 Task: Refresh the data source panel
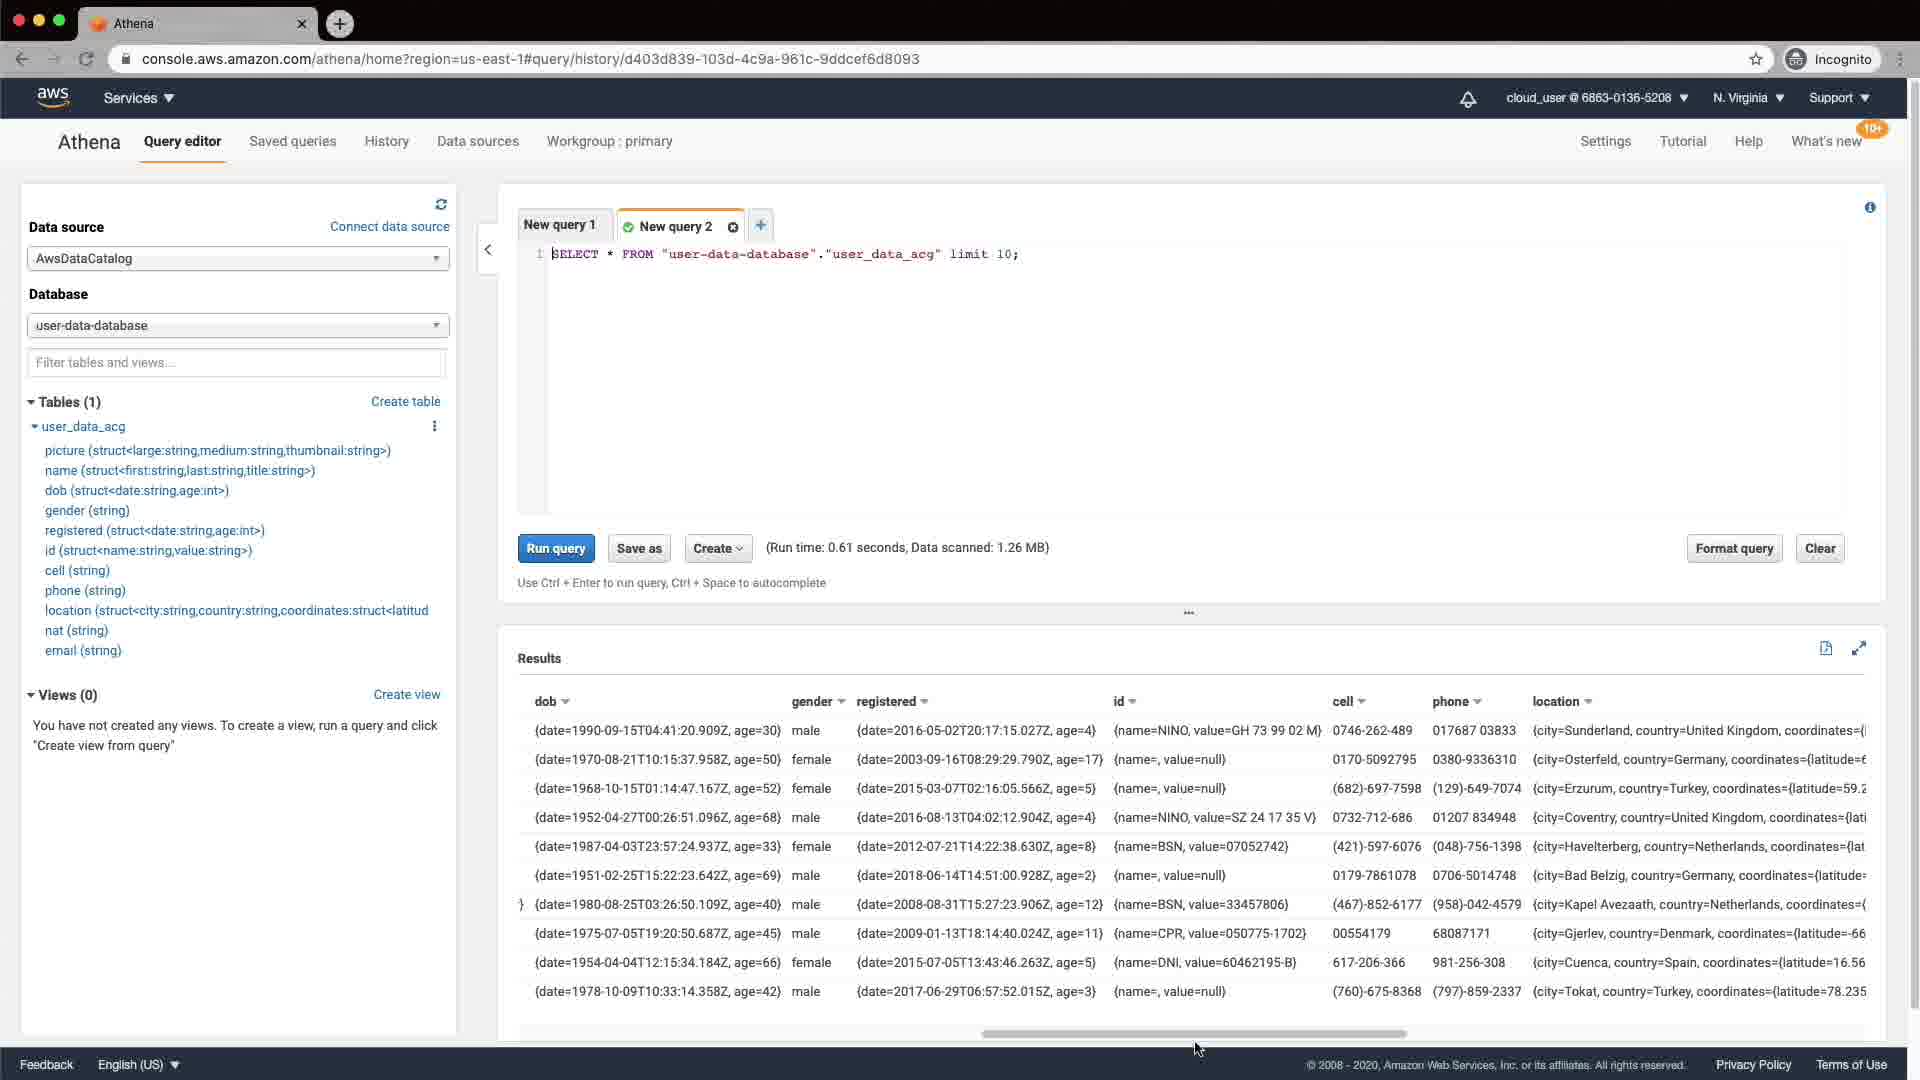pos(441,204)
